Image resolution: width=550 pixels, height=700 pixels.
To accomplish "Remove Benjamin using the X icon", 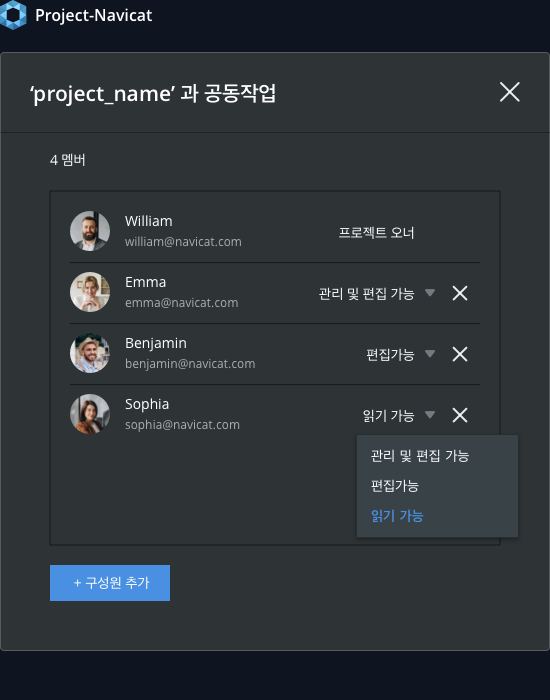I will tap(460, 354).
